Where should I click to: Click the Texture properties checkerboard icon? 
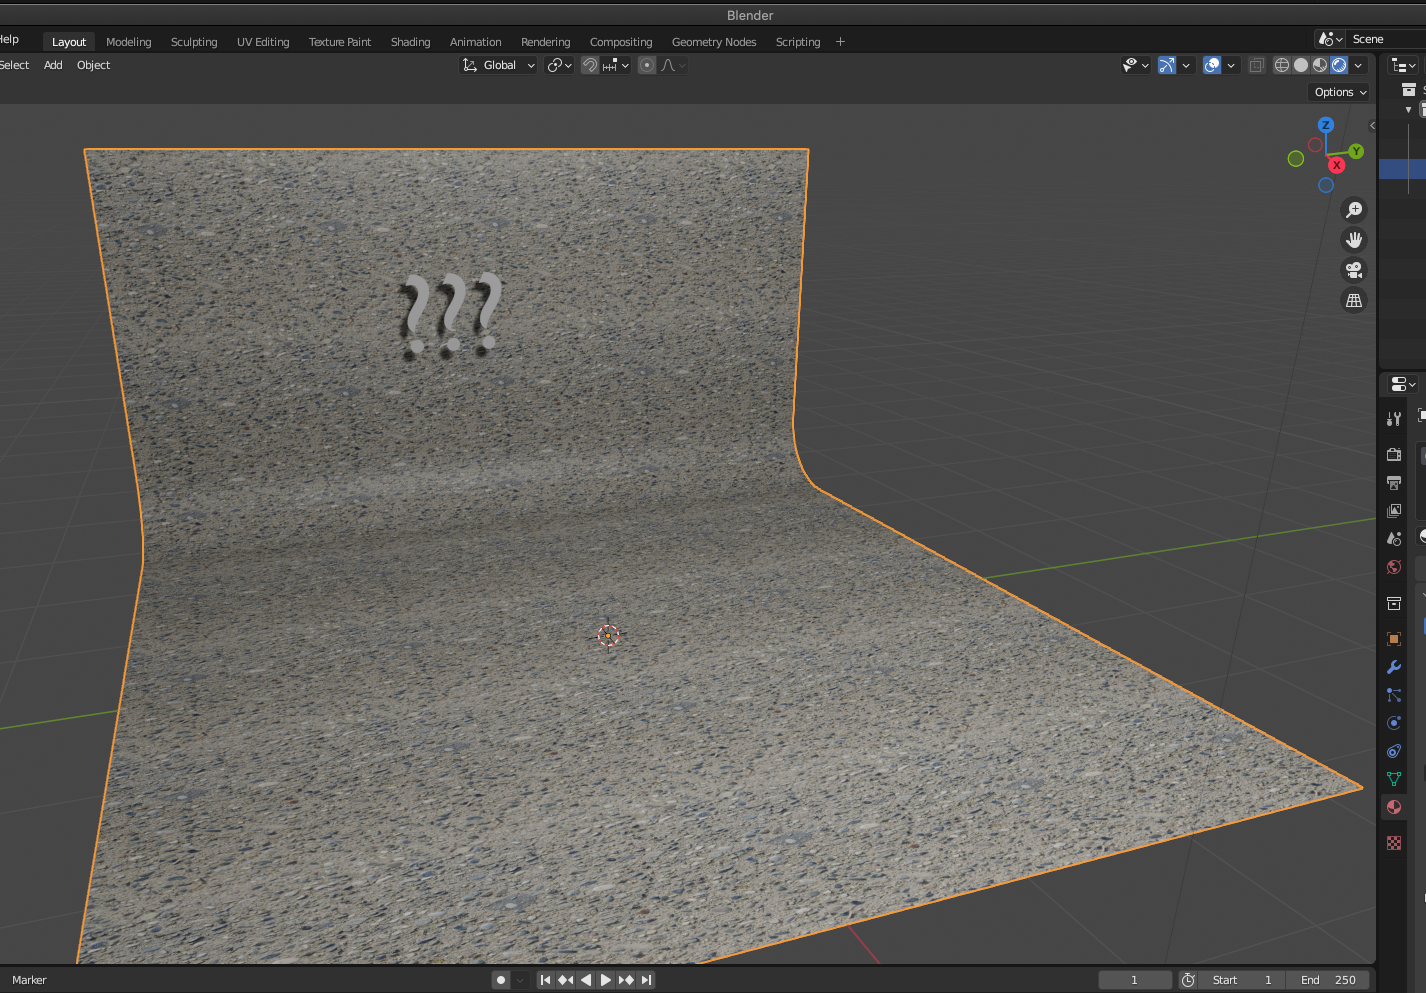pyautogui.click(x=1394, y=843)
